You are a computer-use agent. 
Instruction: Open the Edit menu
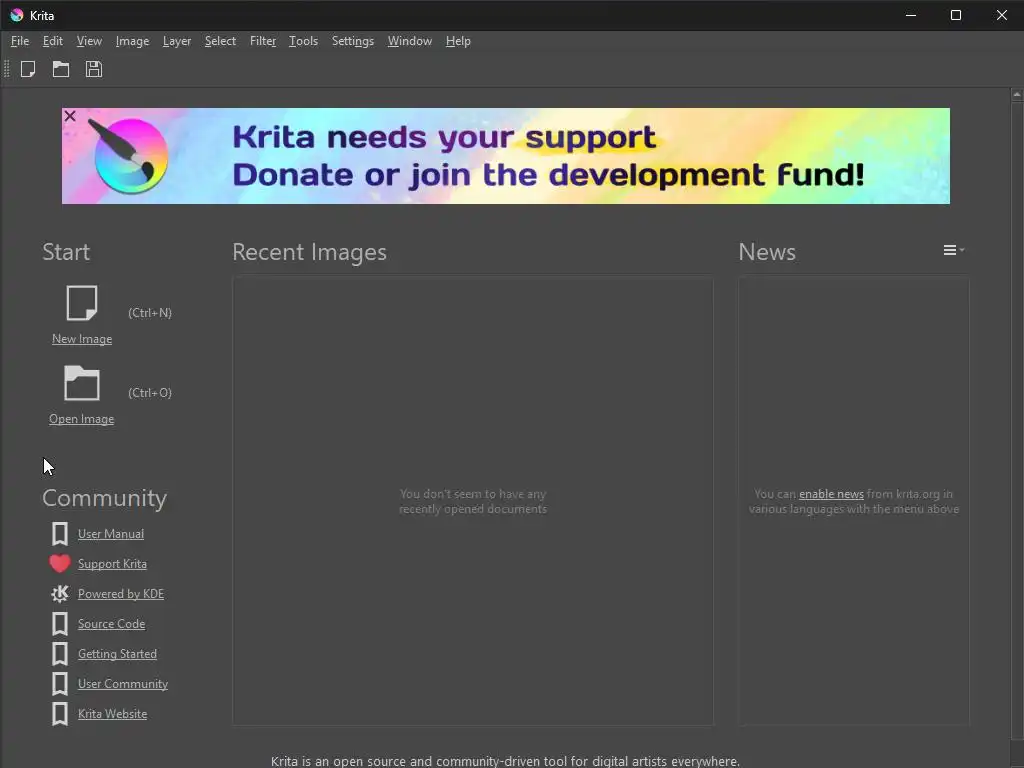tap(52, 41)
